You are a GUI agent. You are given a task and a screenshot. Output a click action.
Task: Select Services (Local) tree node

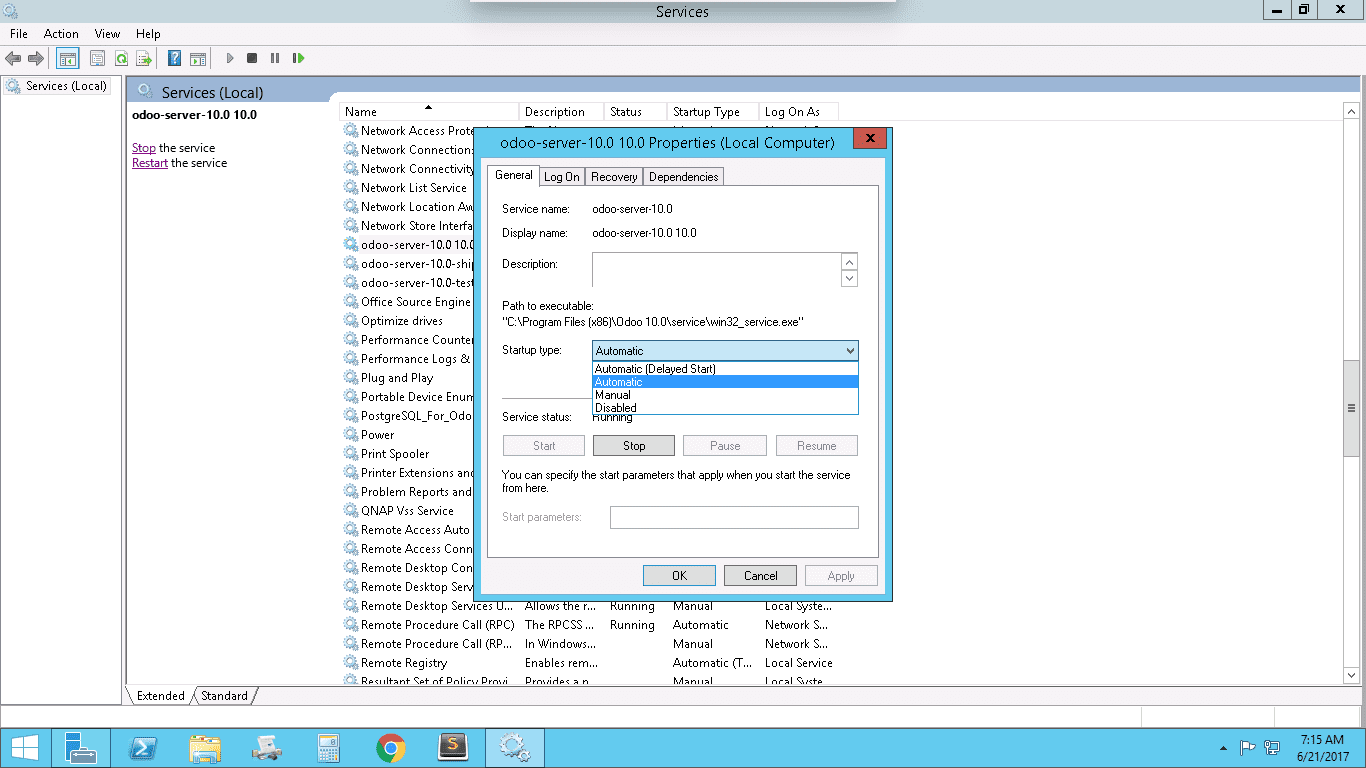(57, 86)
